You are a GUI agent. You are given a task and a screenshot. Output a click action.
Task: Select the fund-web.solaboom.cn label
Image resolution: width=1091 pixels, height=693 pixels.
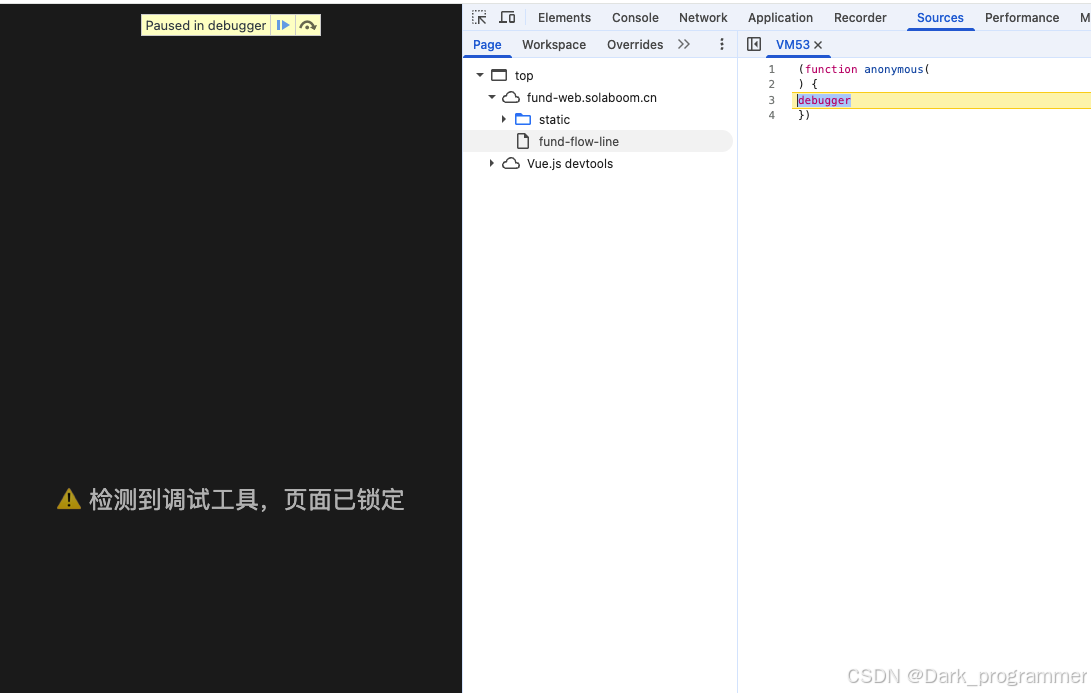coord(591,97)
